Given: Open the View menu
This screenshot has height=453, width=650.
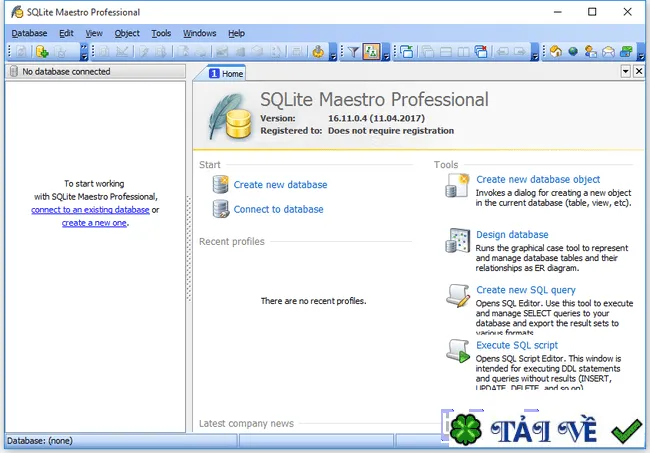Looking at the screenshot, I should 94,33.
